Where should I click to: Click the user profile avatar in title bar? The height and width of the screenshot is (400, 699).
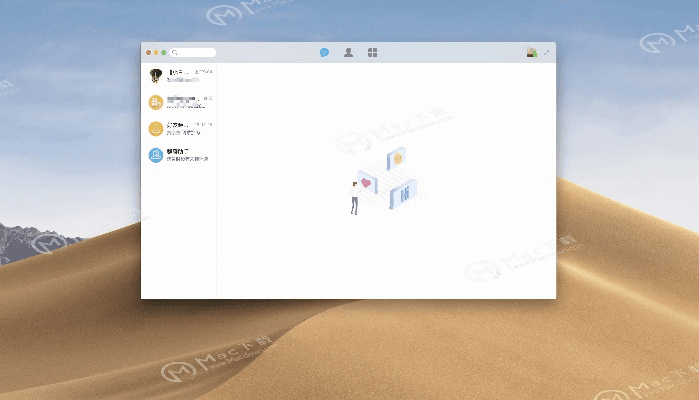531,53
